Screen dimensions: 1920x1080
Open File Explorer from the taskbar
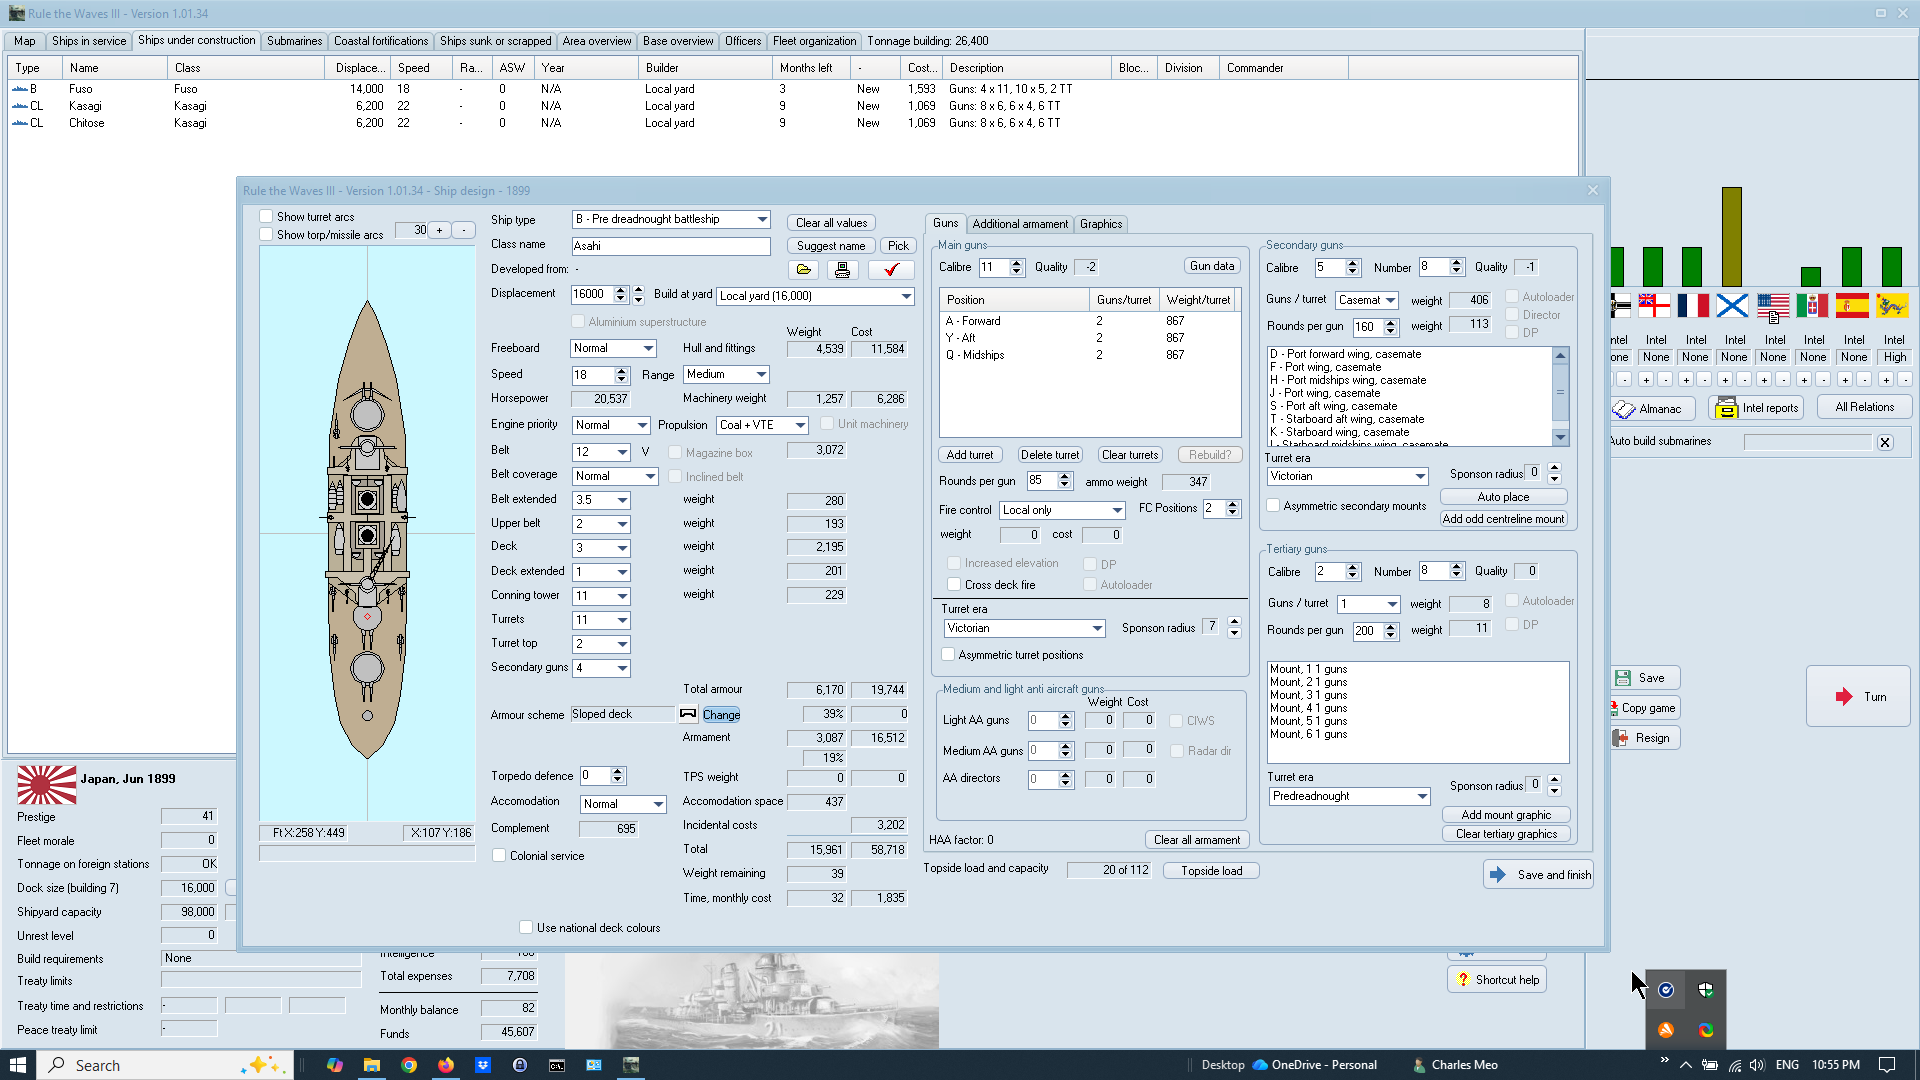tap(372, 1065)
